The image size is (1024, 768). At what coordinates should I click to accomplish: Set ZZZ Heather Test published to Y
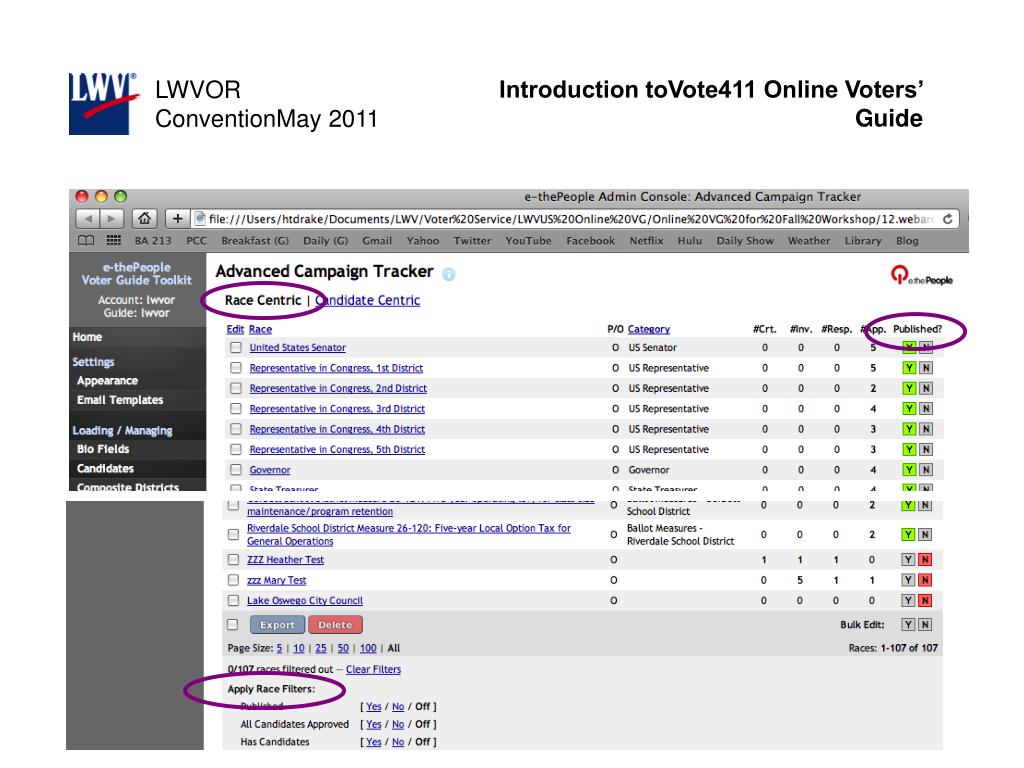(908, 560)
